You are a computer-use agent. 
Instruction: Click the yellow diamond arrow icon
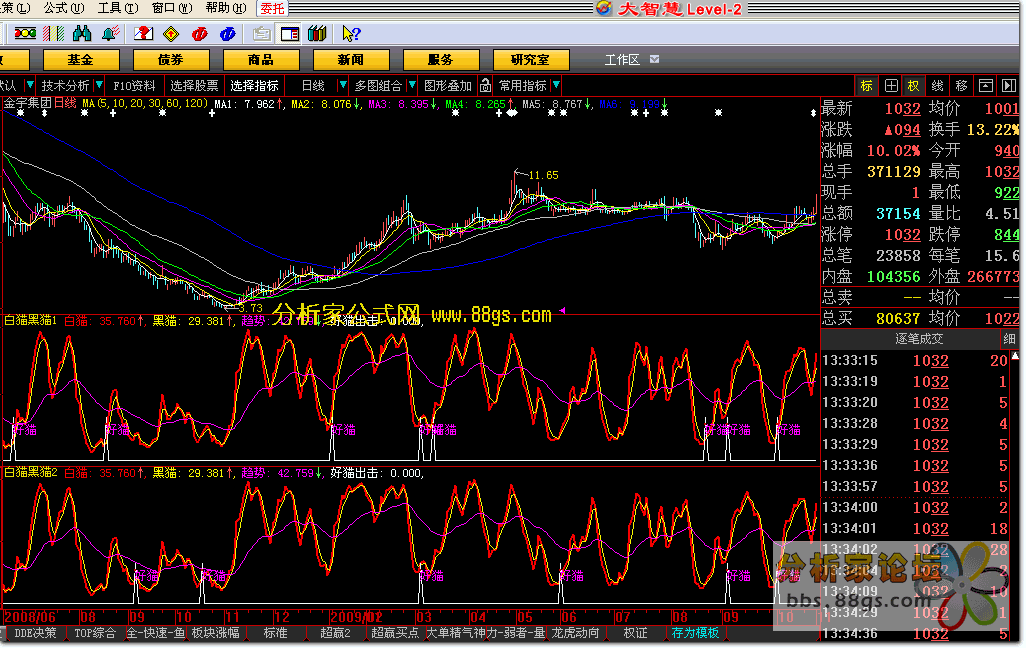click(171, 33)
